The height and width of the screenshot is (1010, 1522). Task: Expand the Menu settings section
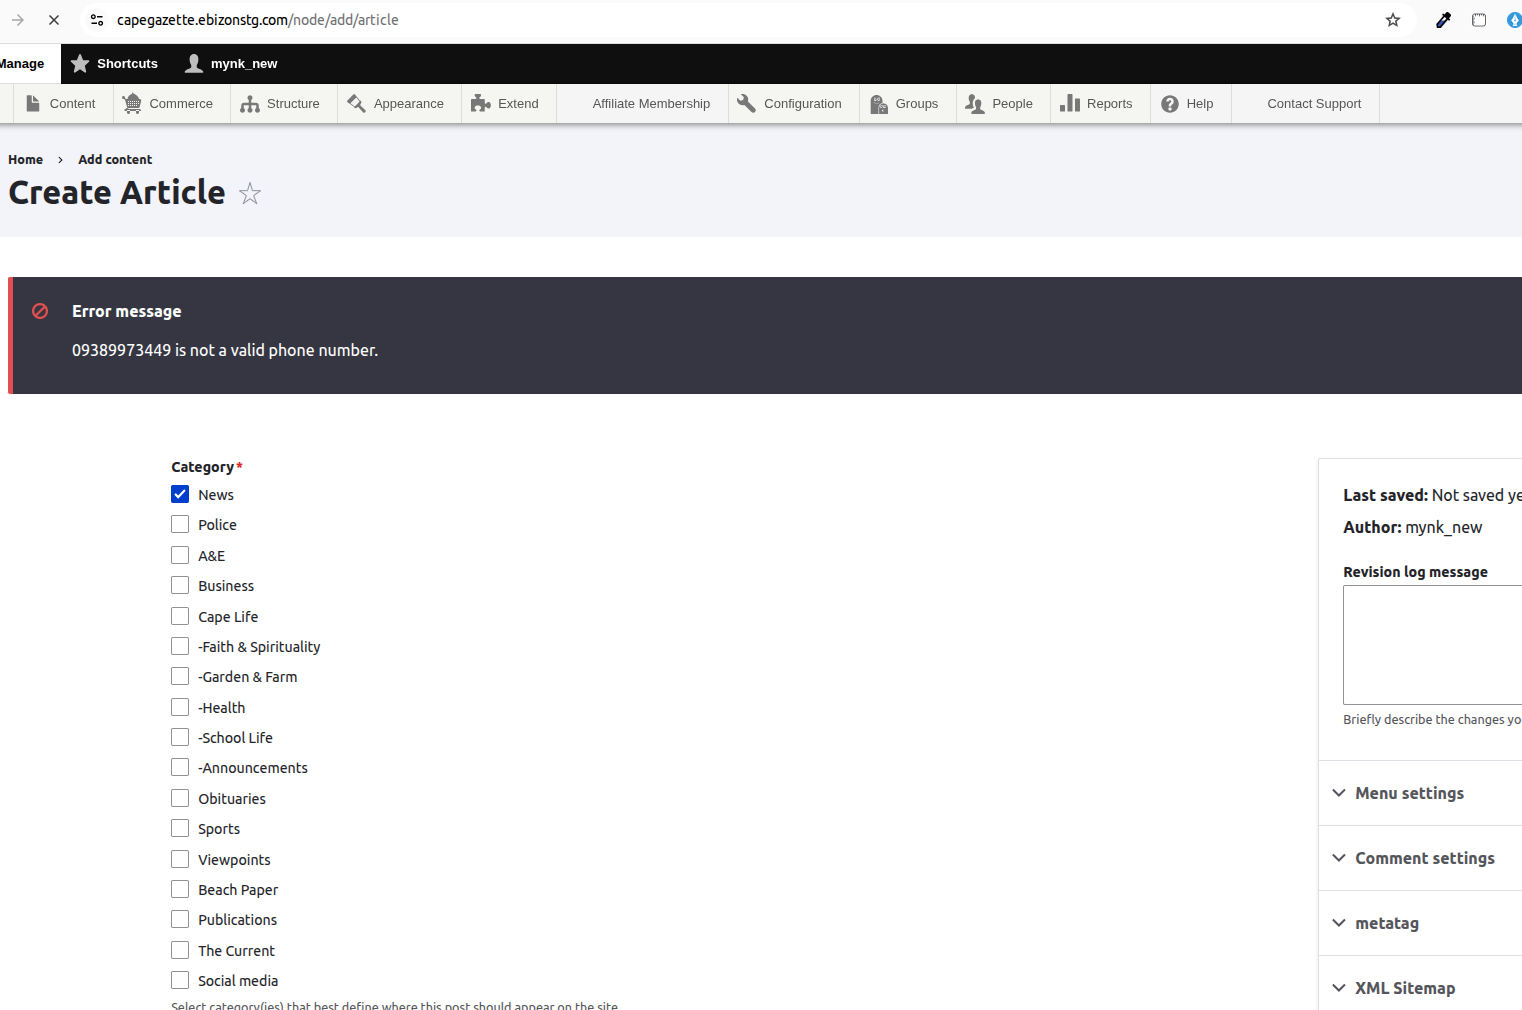1409,793
